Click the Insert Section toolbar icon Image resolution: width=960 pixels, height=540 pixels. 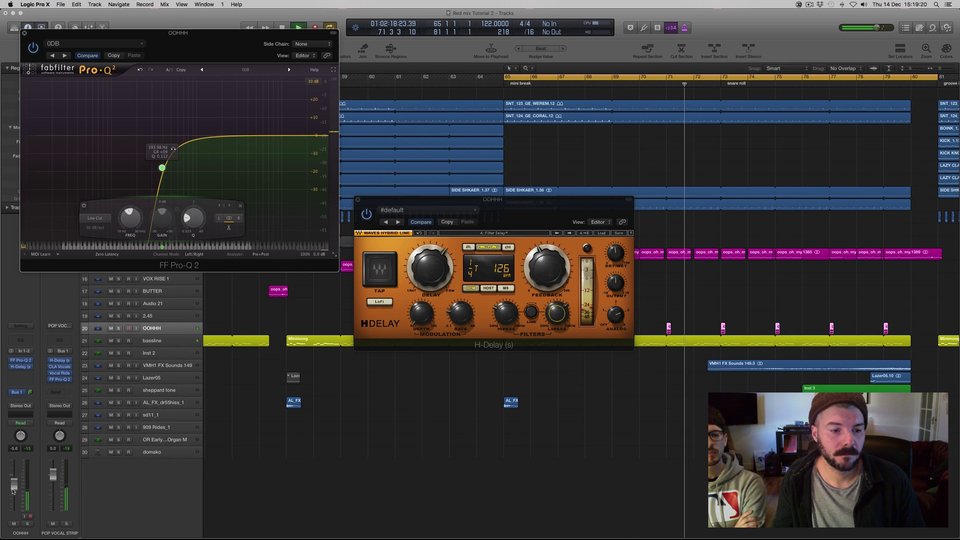click(714, 50)
